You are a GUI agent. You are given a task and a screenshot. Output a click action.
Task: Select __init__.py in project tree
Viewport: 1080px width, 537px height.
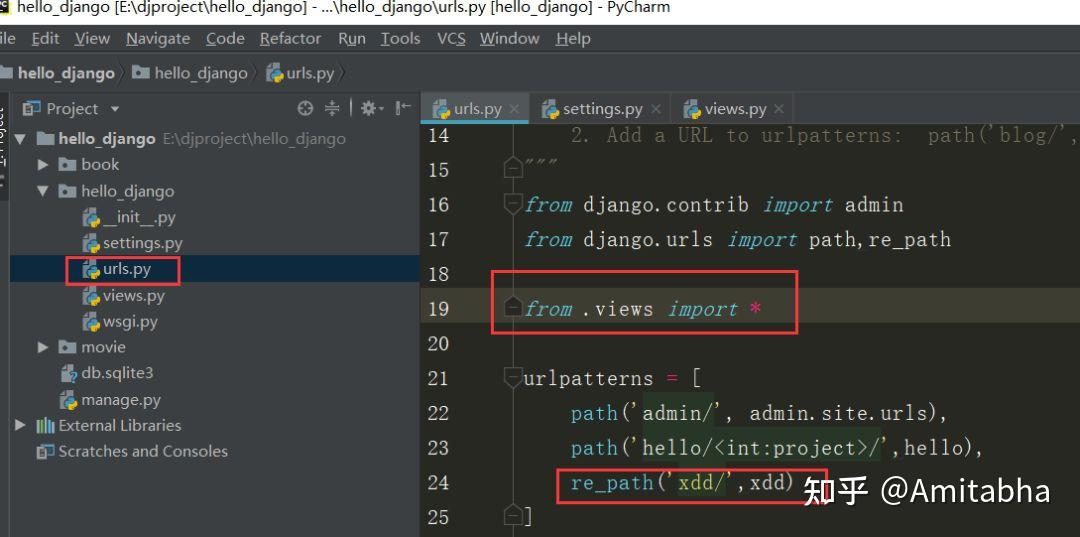coord(138,218)
